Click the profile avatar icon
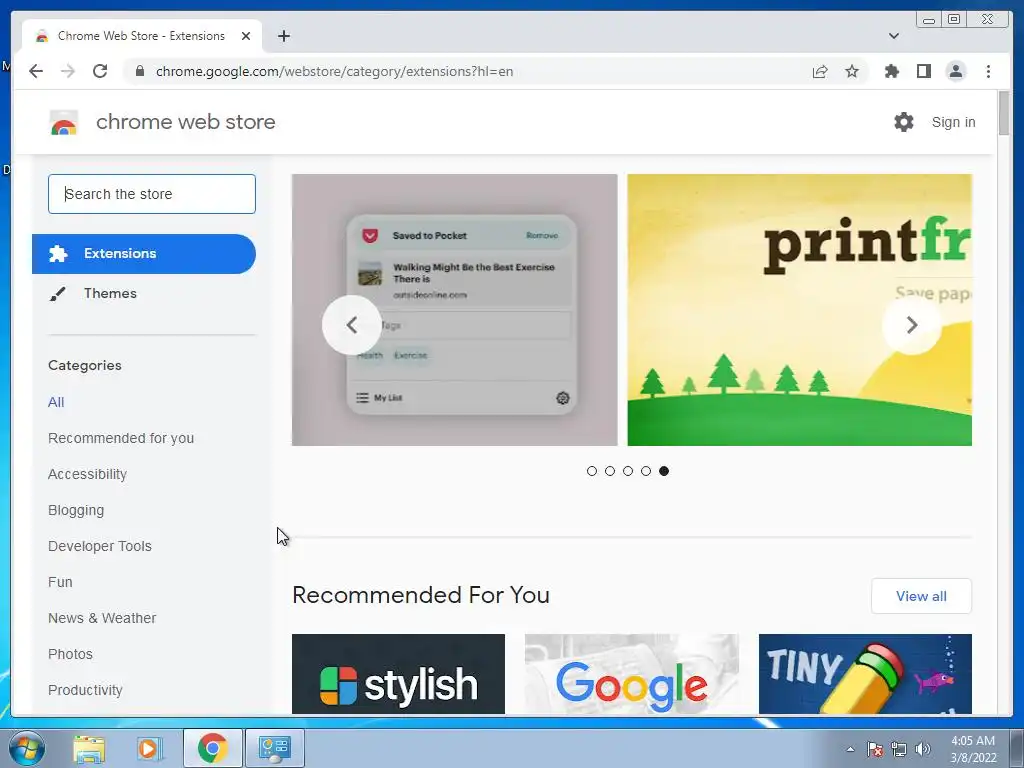Screen dimensions: 1024x768 955,71
